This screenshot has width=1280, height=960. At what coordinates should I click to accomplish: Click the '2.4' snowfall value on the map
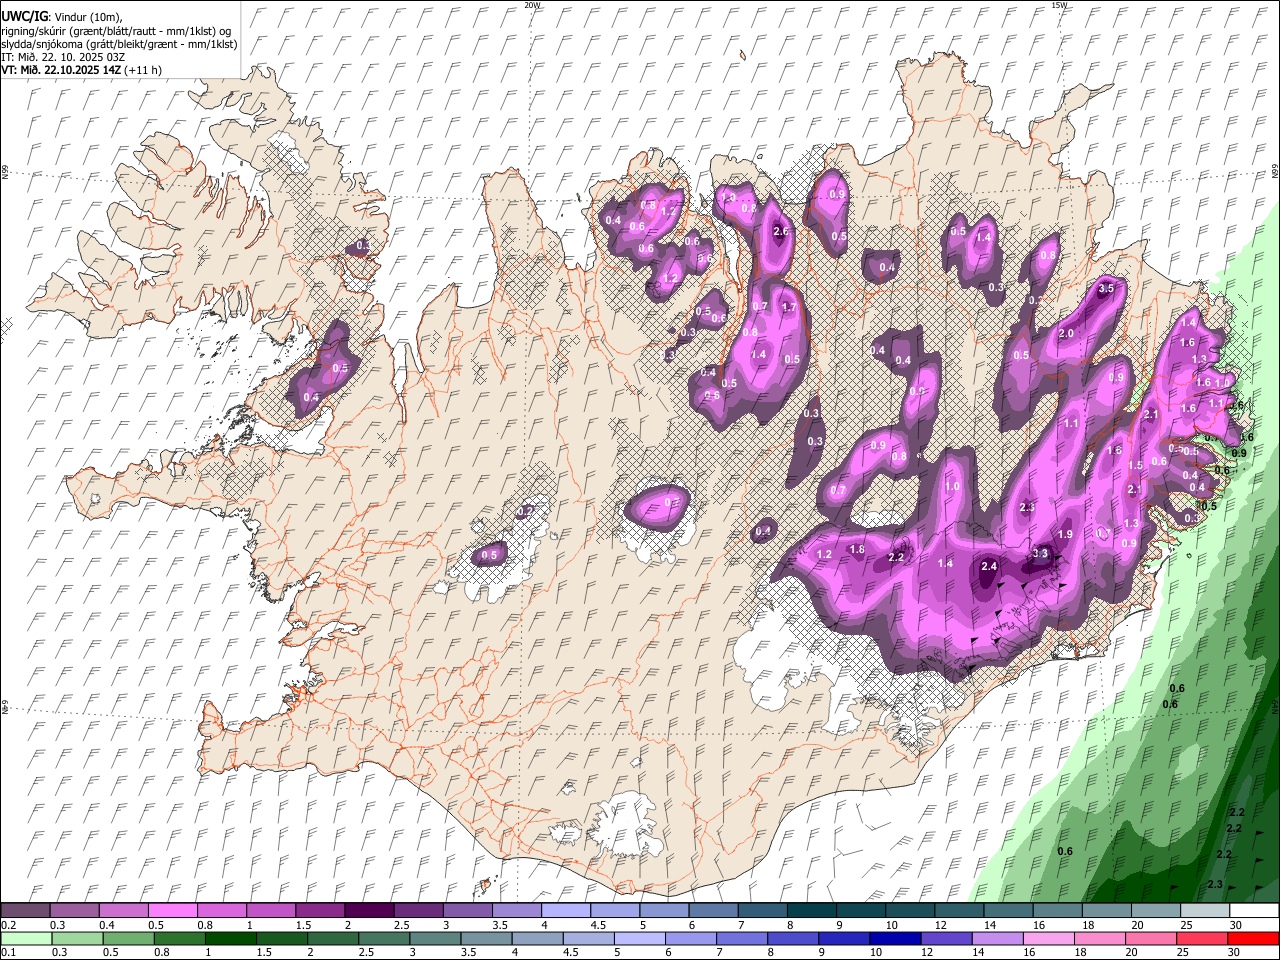pos(989,566)
